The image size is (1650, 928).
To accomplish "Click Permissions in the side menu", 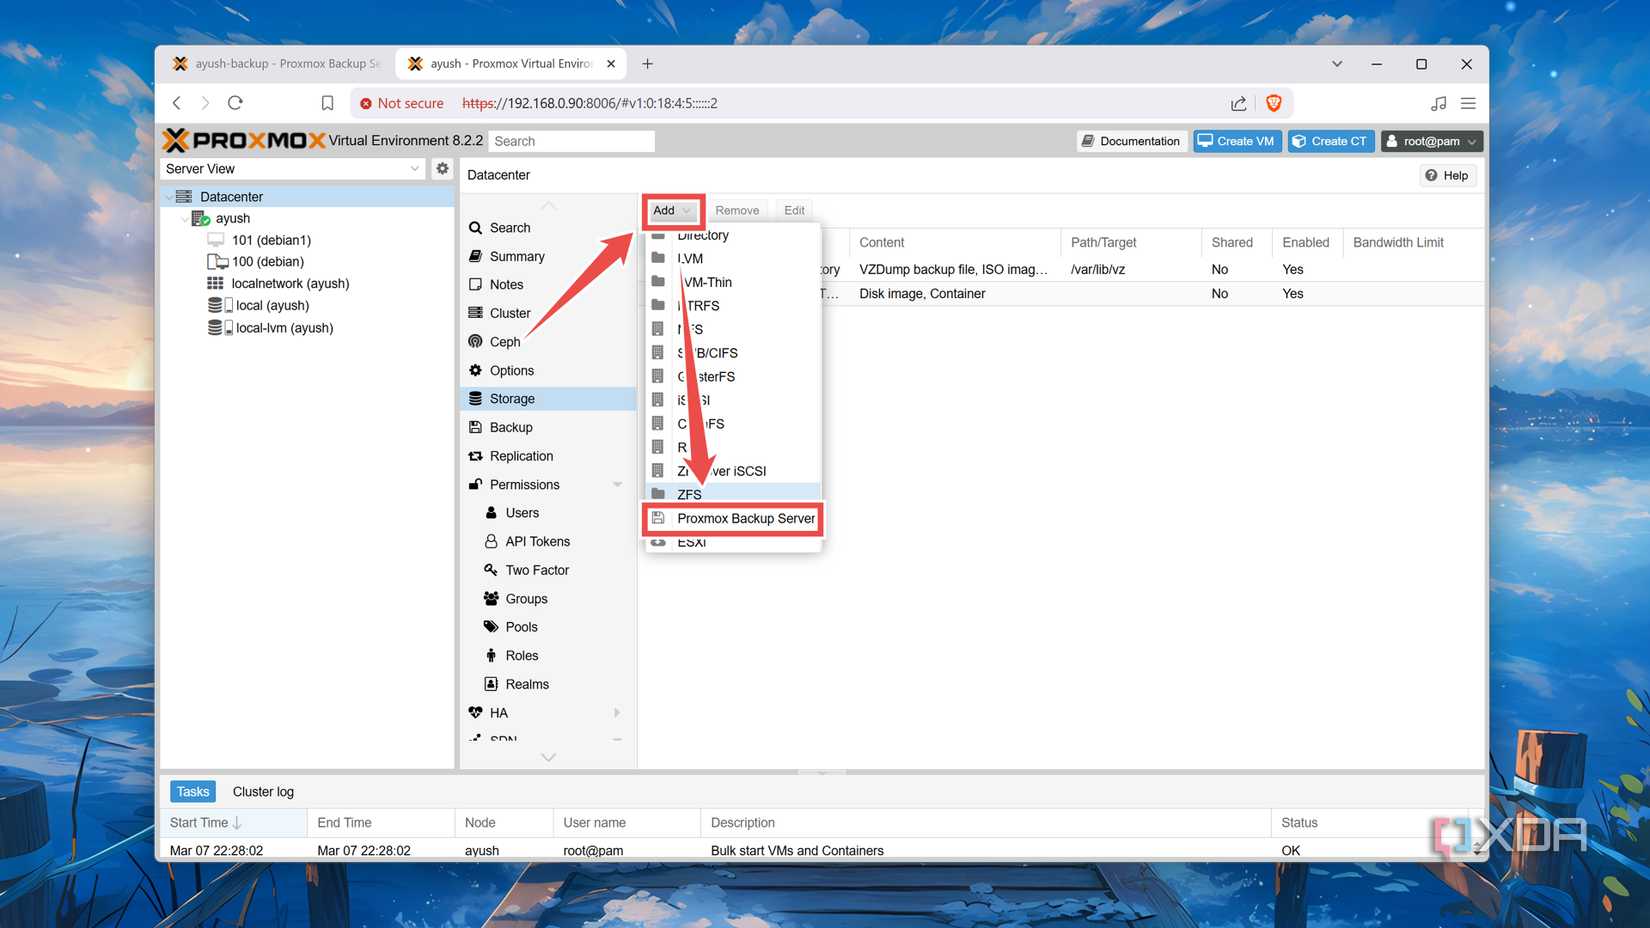I will point(524,485).
